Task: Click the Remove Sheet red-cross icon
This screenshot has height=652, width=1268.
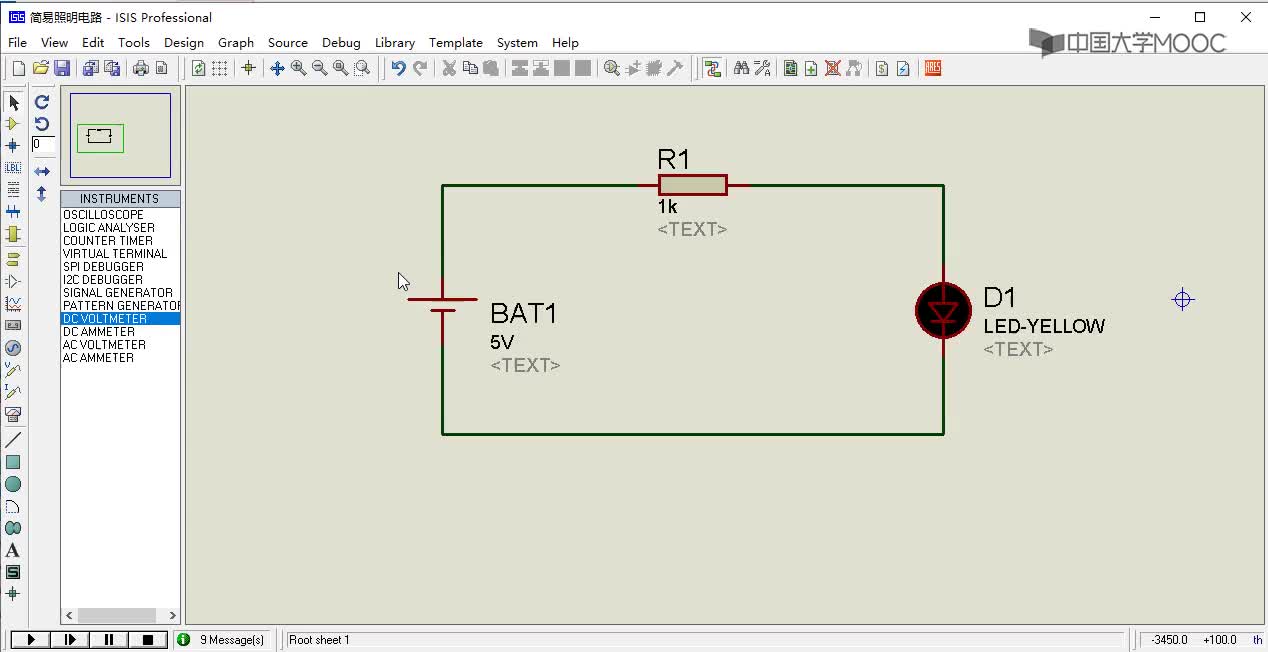Action: click(x=832, y=68)
